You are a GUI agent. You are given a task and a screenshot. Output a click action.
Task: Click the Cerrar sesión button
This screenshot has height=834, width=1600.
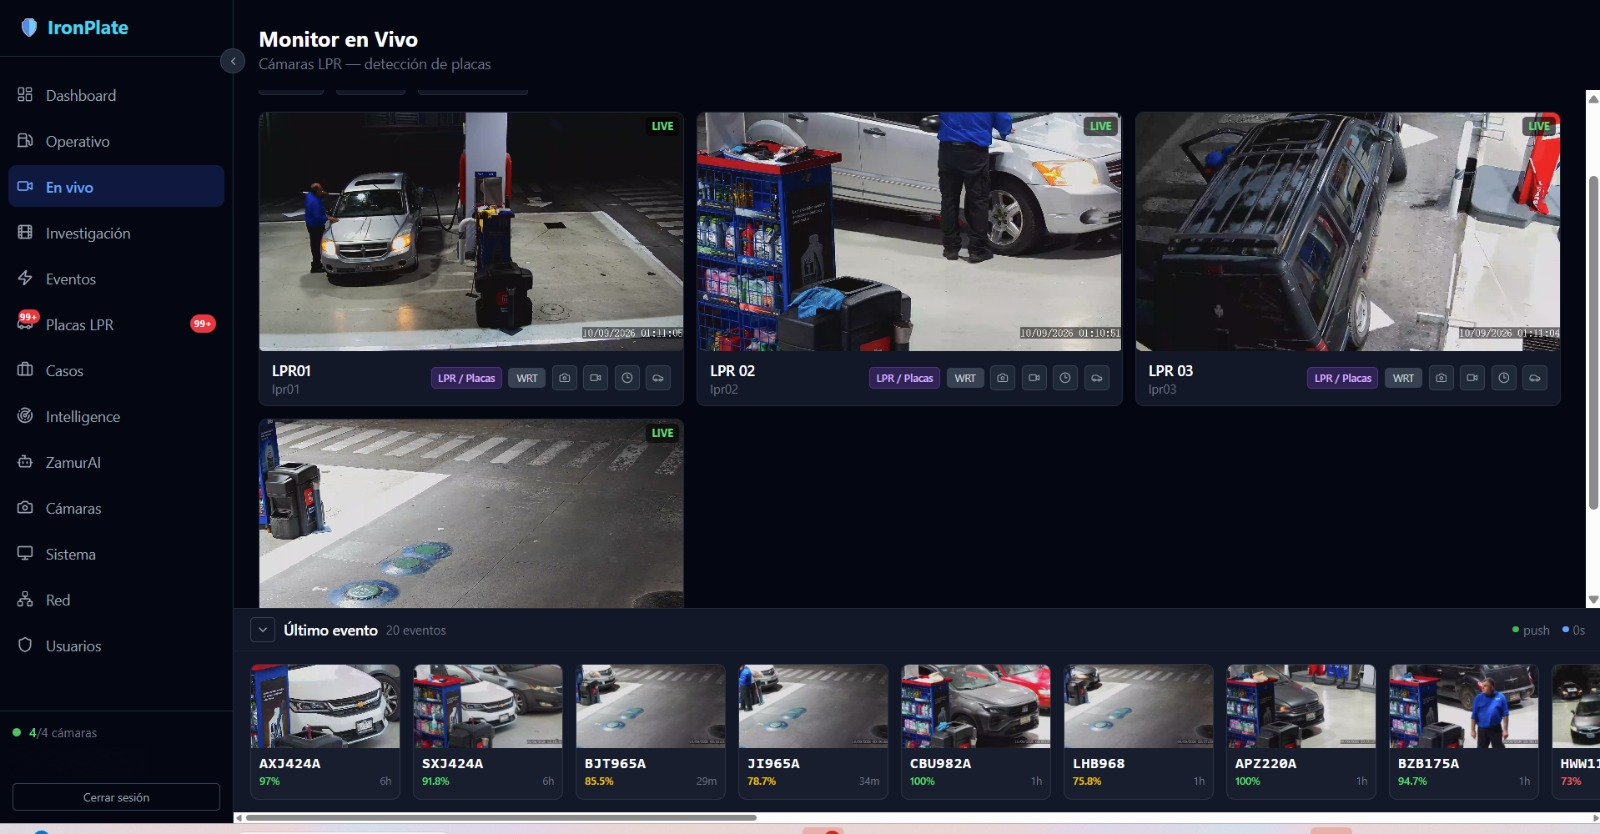point(116,797)
